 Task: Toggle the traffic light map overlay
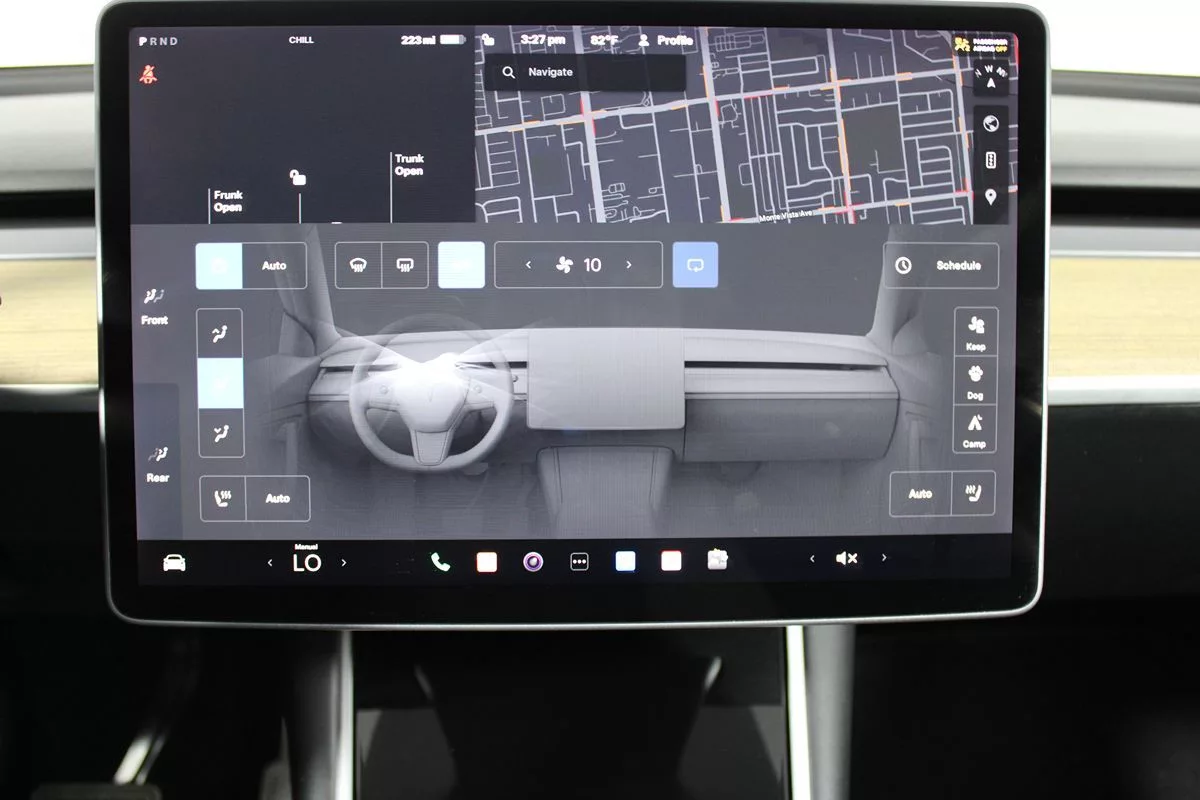click(x=990, y=160)
